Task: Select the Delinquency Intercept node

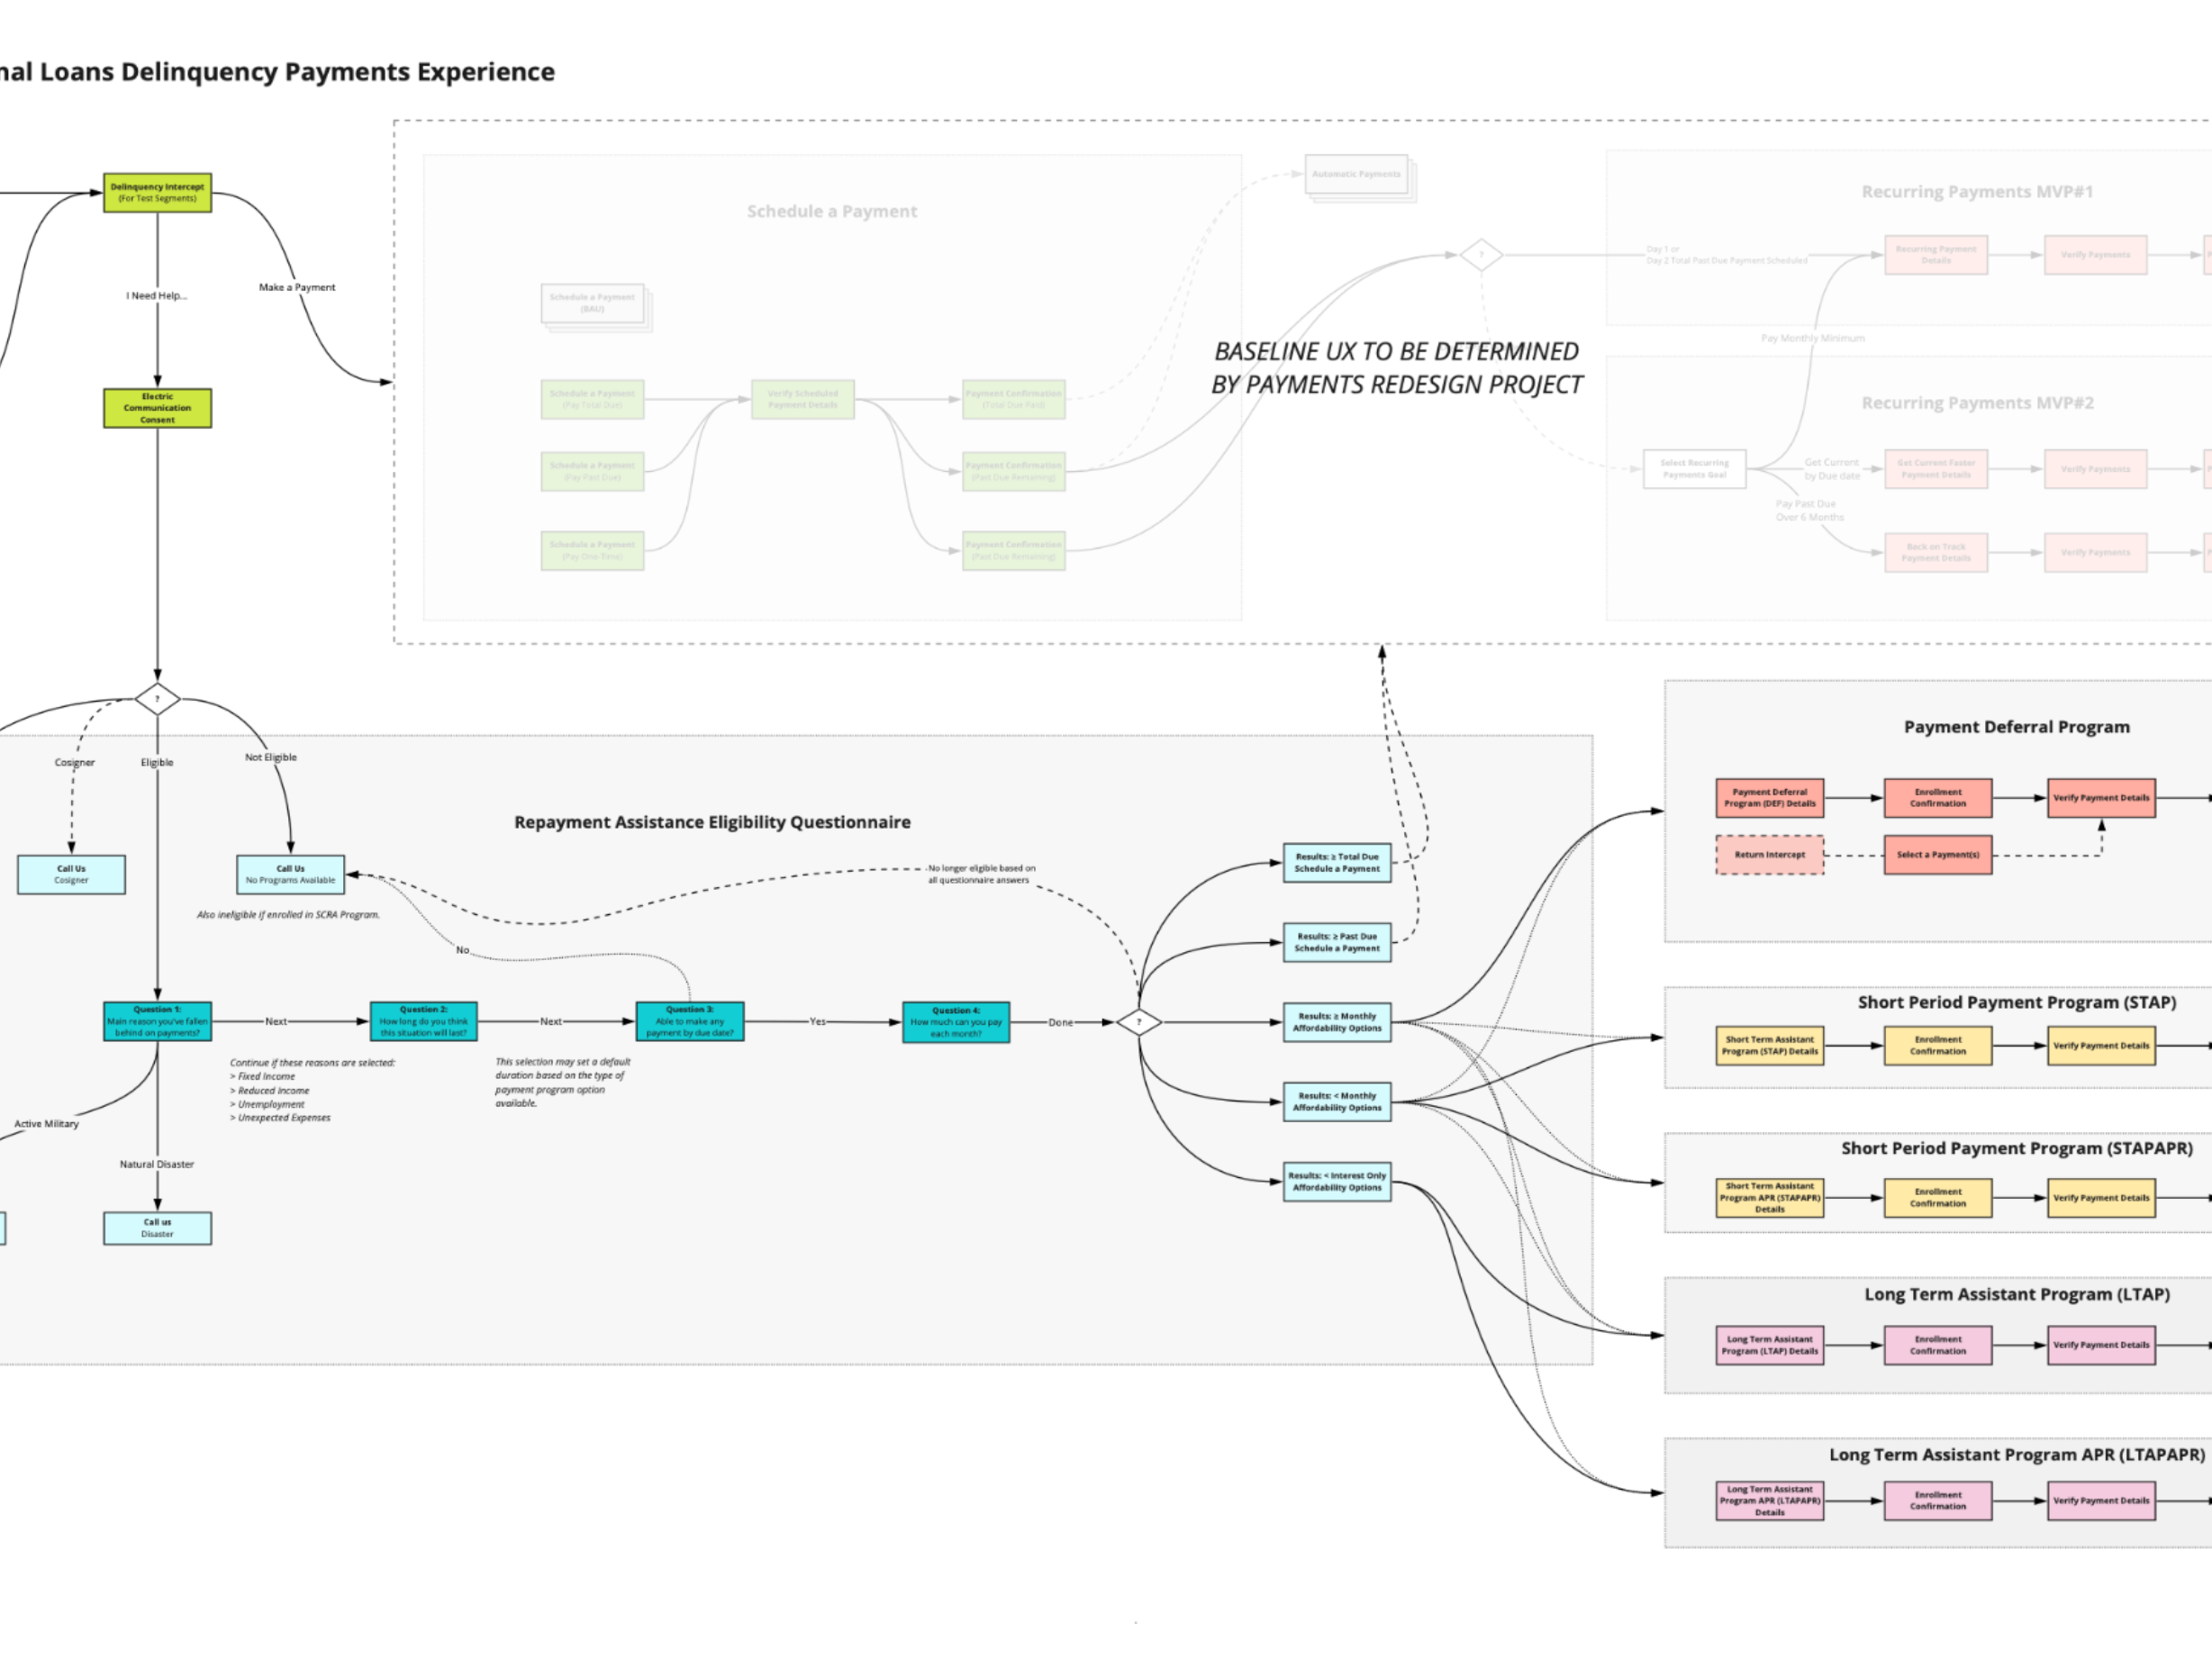Action: point(157,192)
